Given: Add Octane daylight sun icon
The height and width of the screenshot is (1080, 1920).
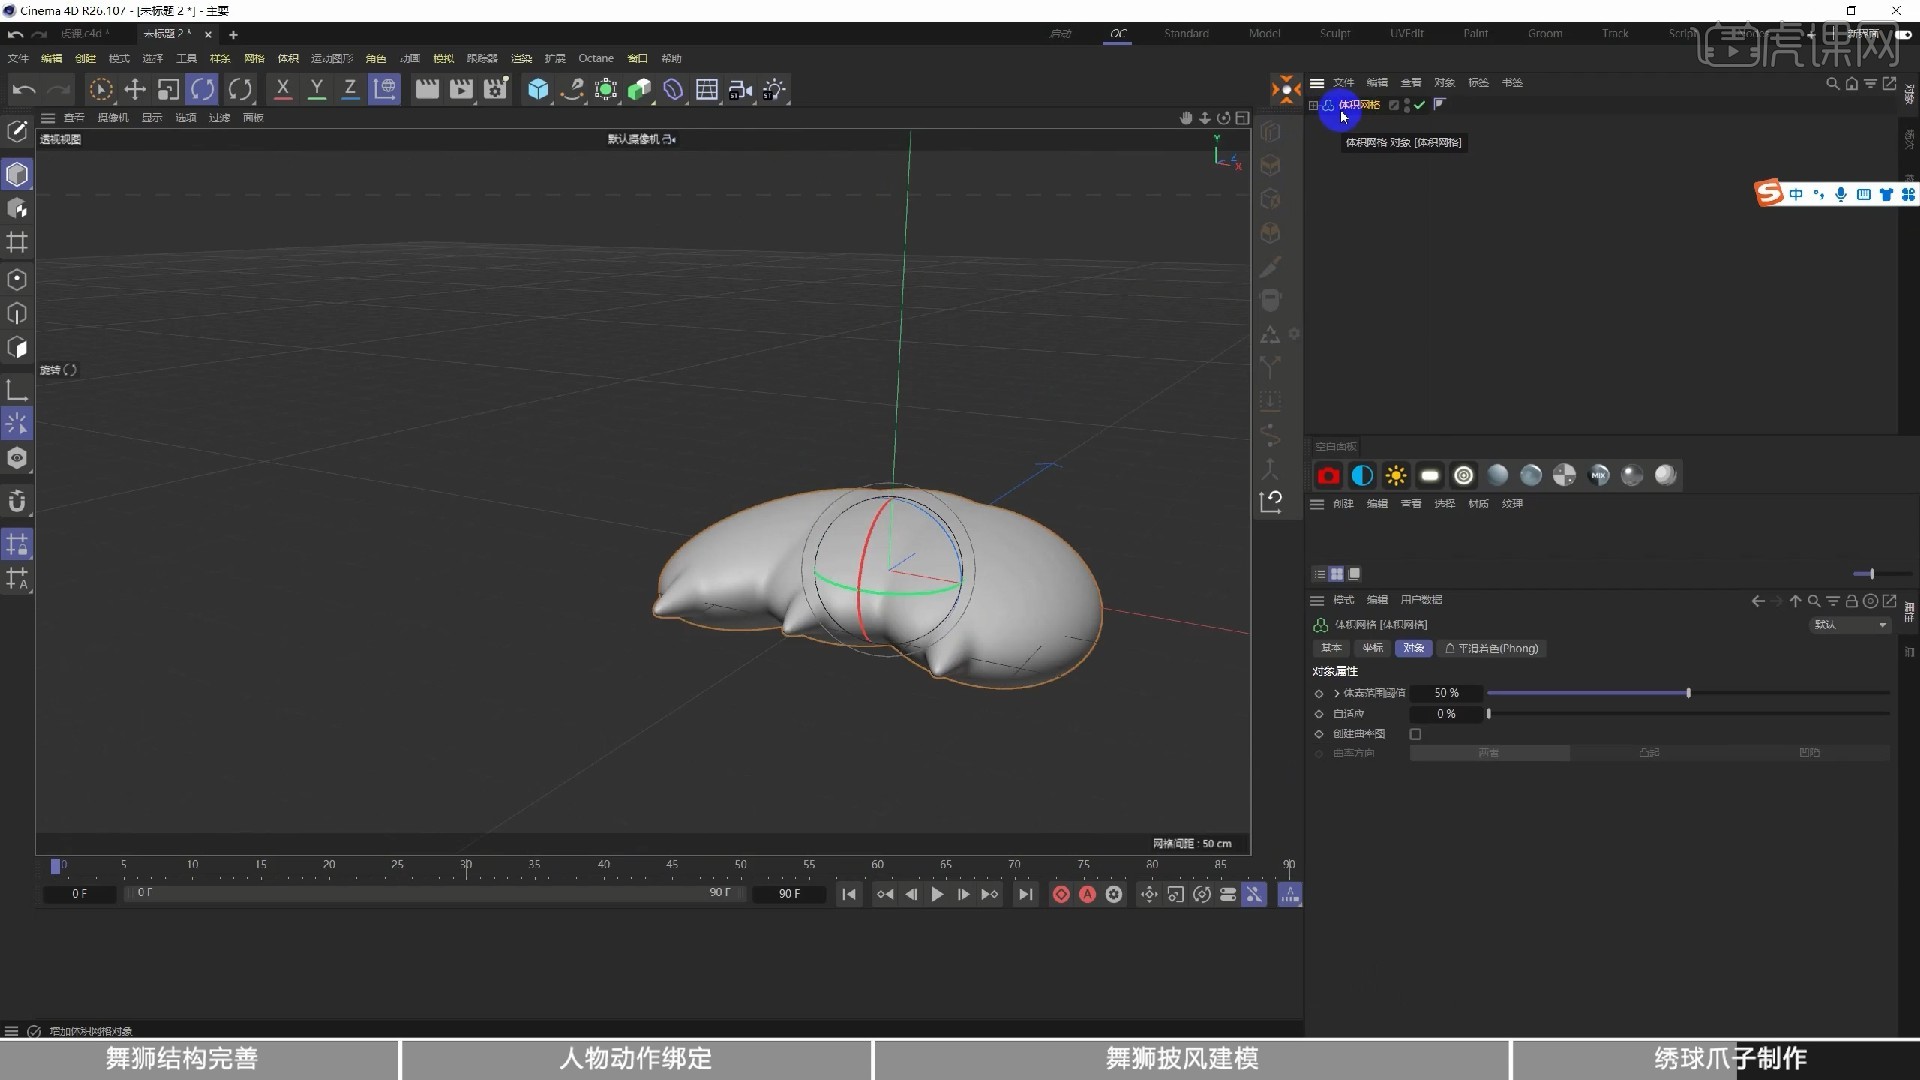Looking at the screenshot, I should [x=1396, y=476].
